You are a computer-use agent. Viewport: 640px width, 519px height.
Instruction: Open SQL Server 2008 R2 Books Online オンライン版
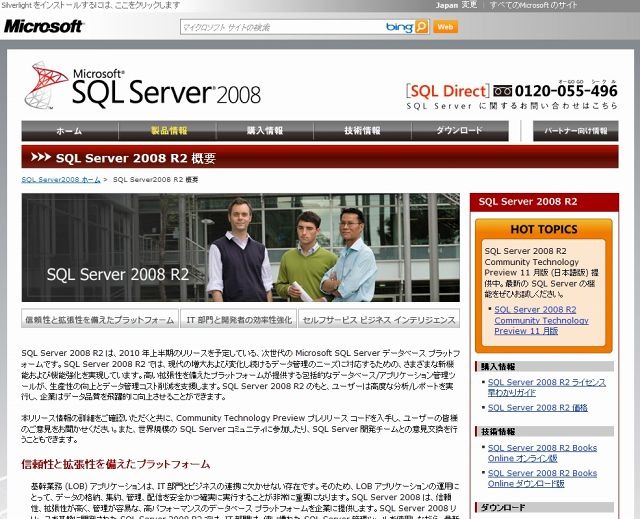click(x=542, y=453)
